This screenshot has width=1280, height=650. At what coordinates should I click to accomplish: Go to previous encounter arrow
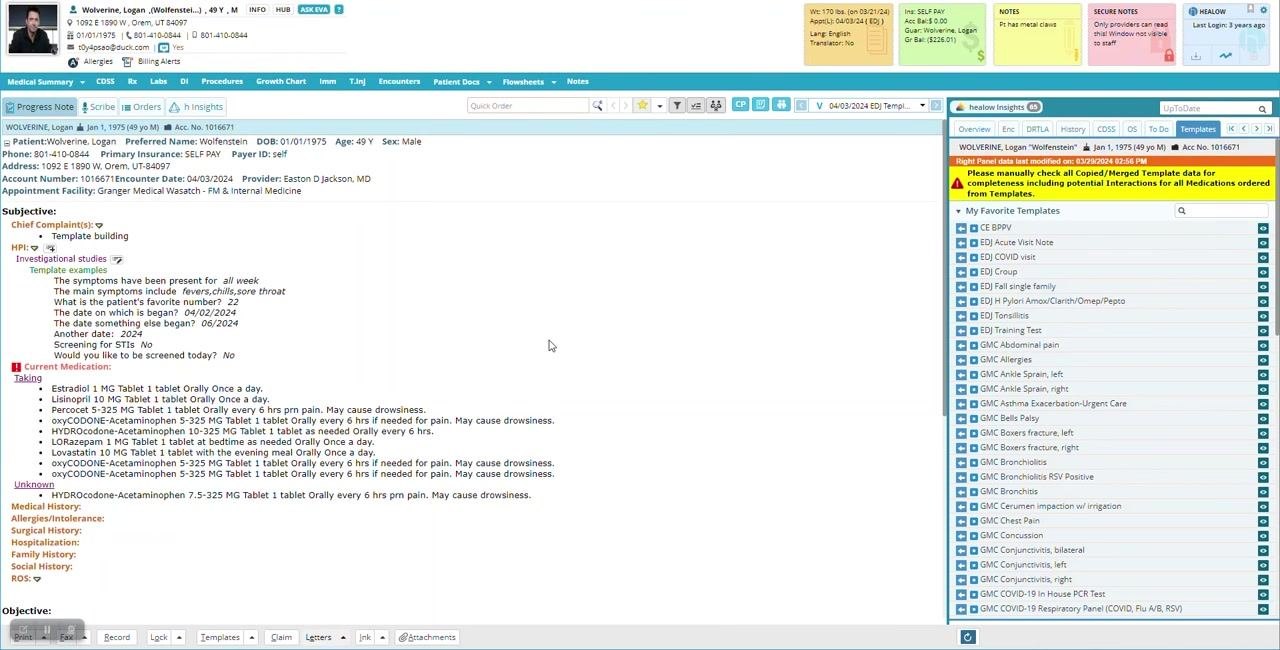(801, 106)
